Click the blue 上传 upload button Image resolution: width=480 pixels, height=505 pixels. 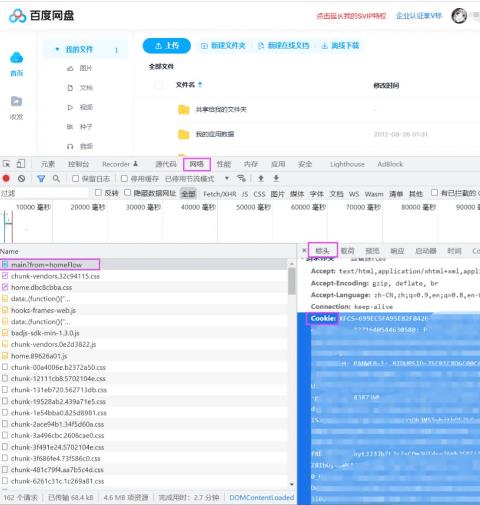point(167,46)
